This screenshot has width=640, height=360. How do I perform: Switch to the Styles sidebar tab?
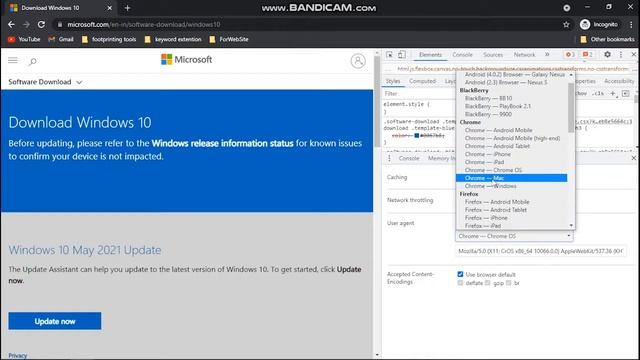(393, 81)
